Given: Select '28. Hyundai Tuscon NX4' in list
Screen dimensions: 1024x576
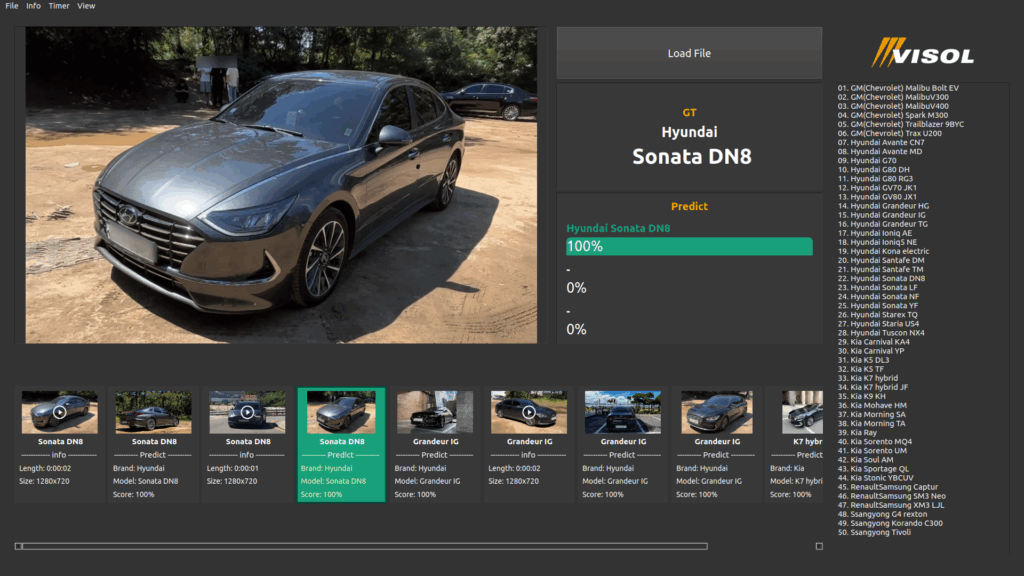Looking at the screenshot, I should 881,333.
